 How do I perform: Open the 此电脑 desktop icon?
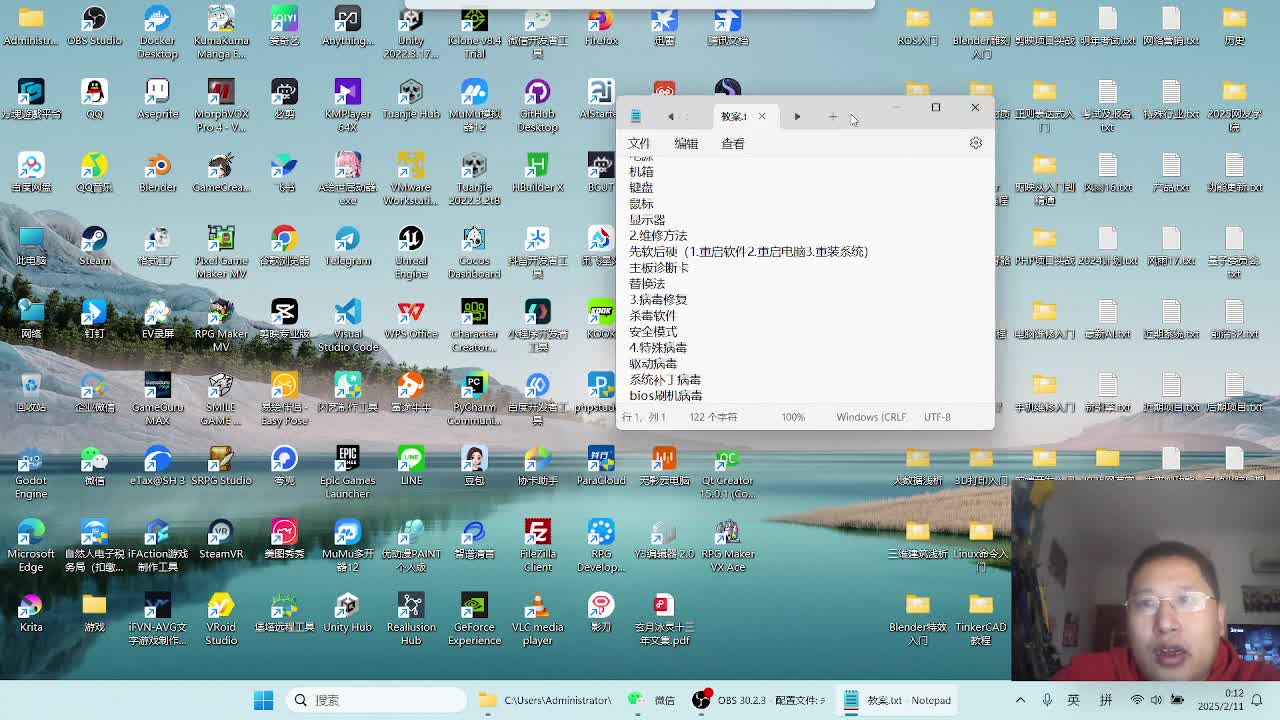(31, 247)
